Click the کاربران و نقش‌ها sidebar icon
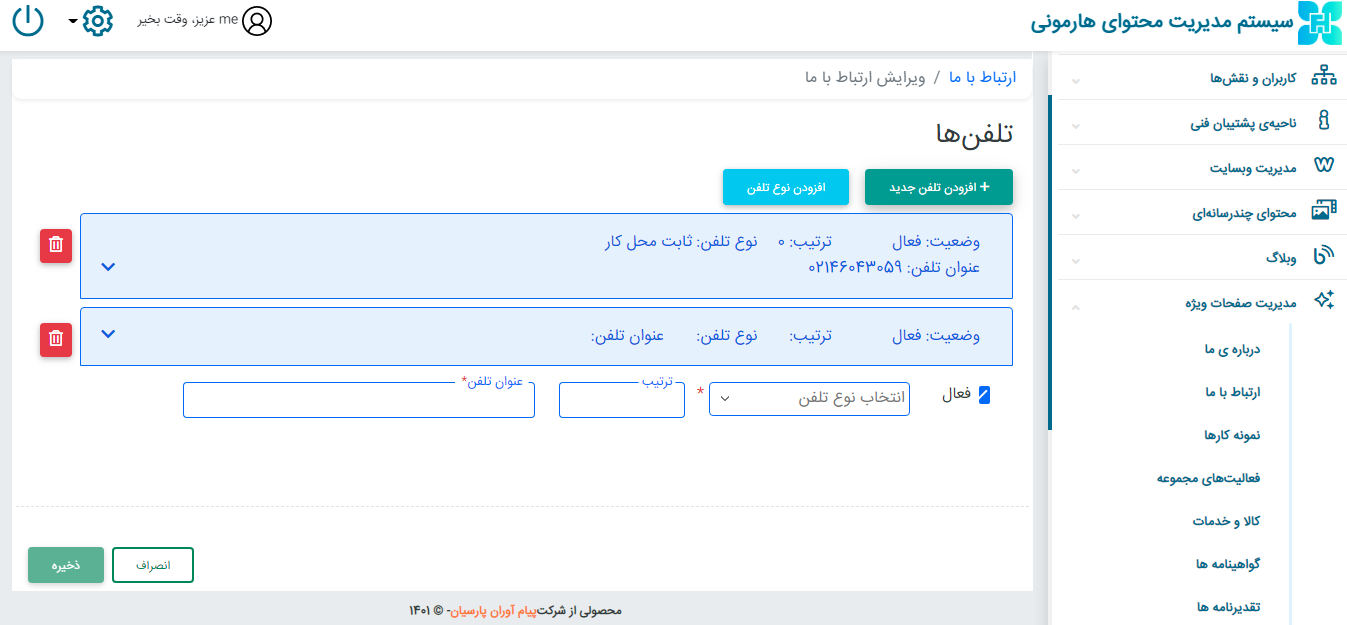The height and width of the screenshot is (625, 1347). 1324,77
